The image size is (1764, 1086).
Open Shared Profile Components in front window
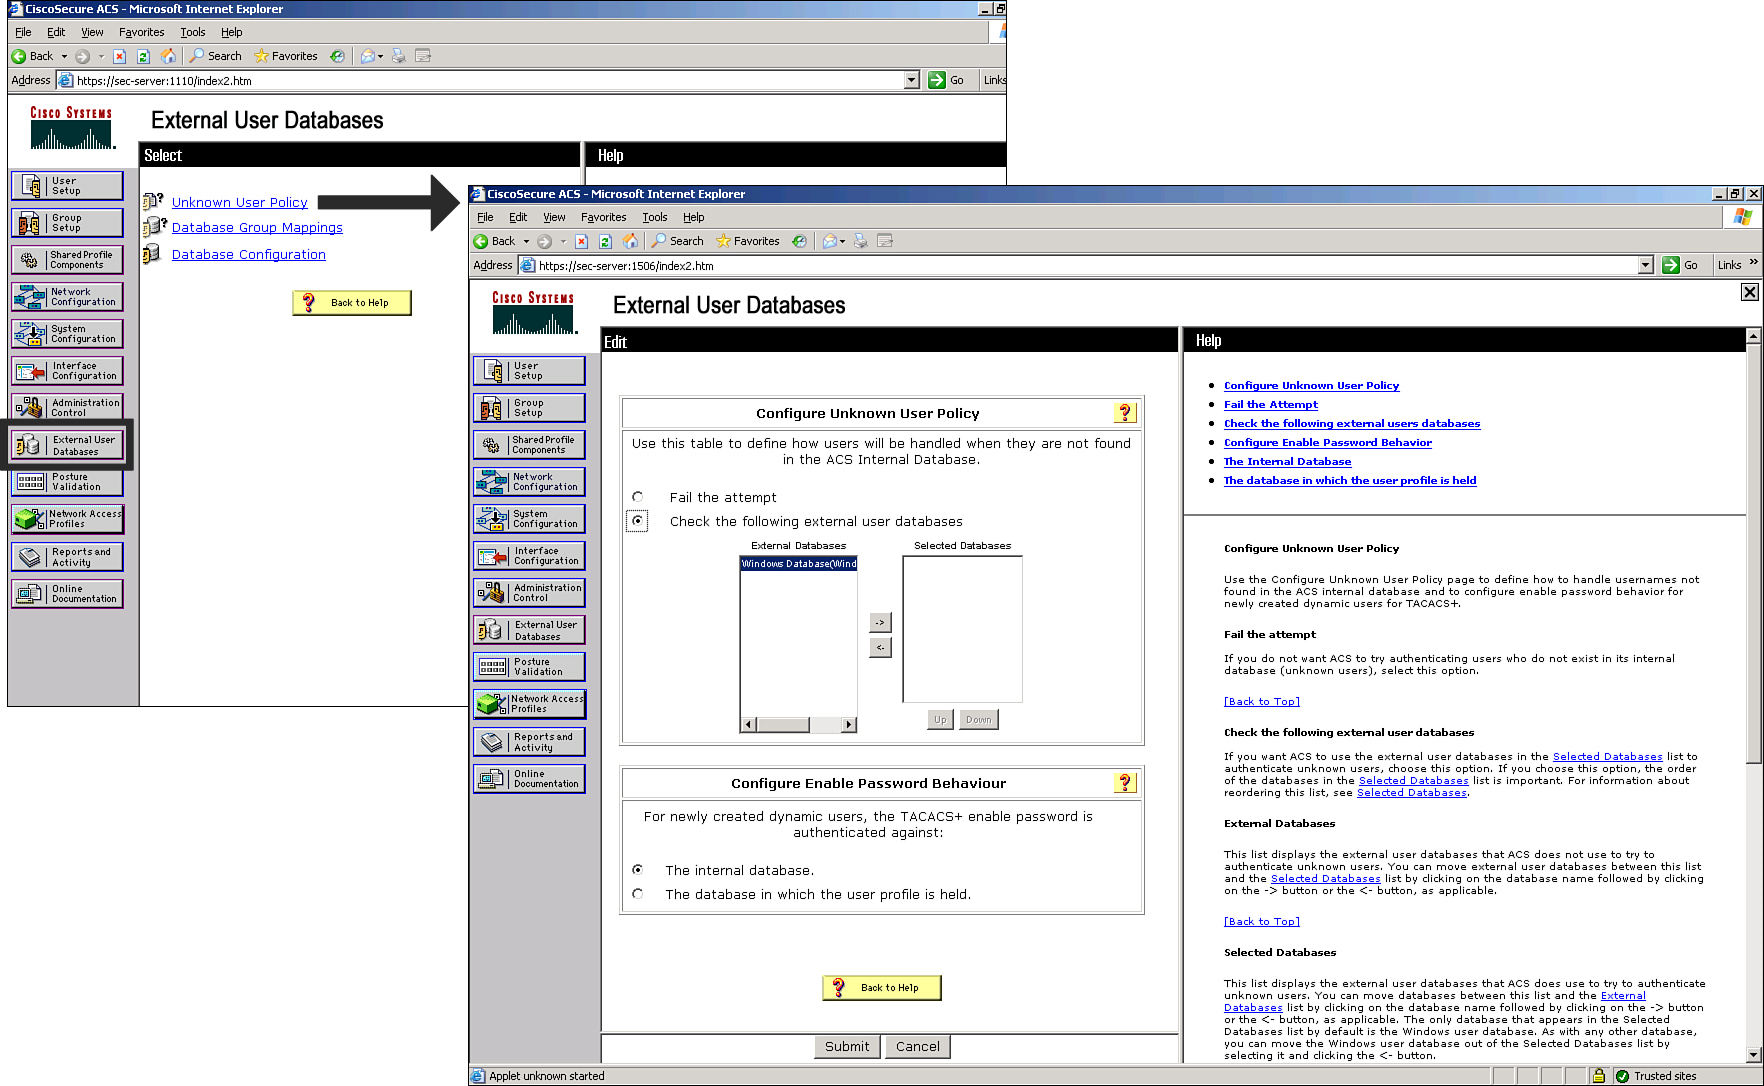pyautogui.click(x=529, y=445)
